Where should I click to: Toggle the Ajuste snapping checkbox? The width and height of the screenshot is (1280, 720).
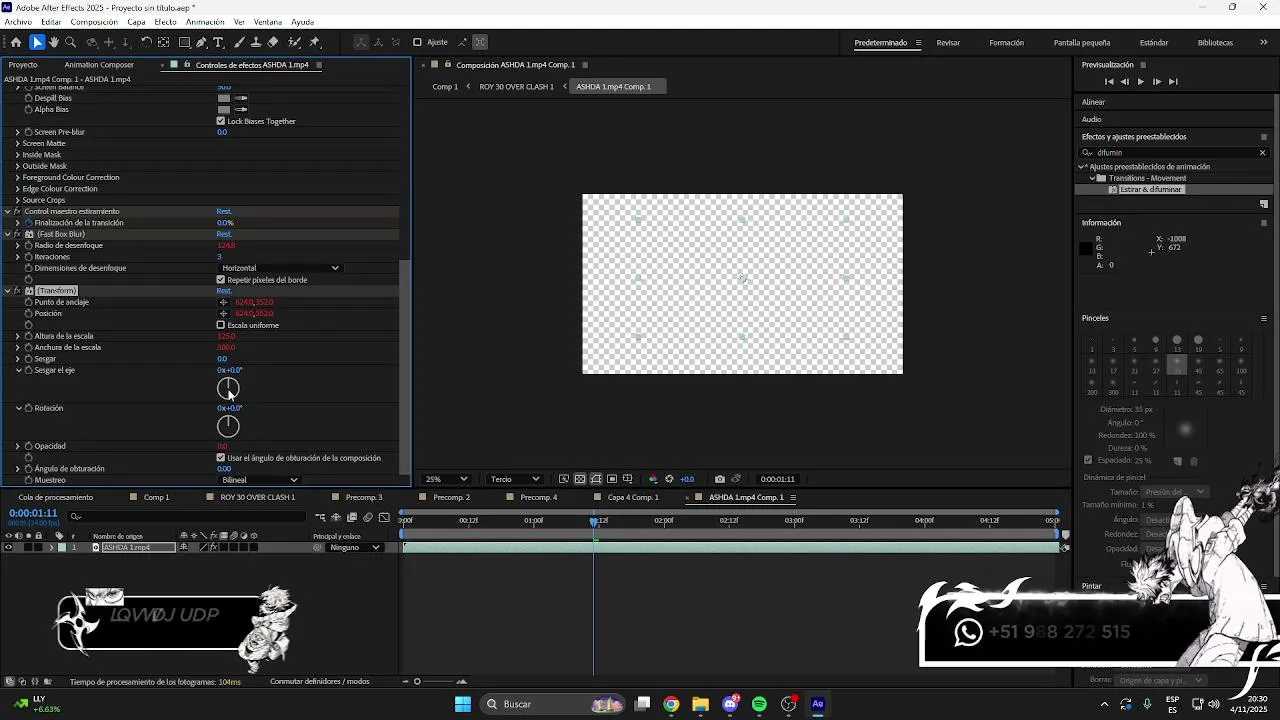pyautogui.click(x=417, y=42)
